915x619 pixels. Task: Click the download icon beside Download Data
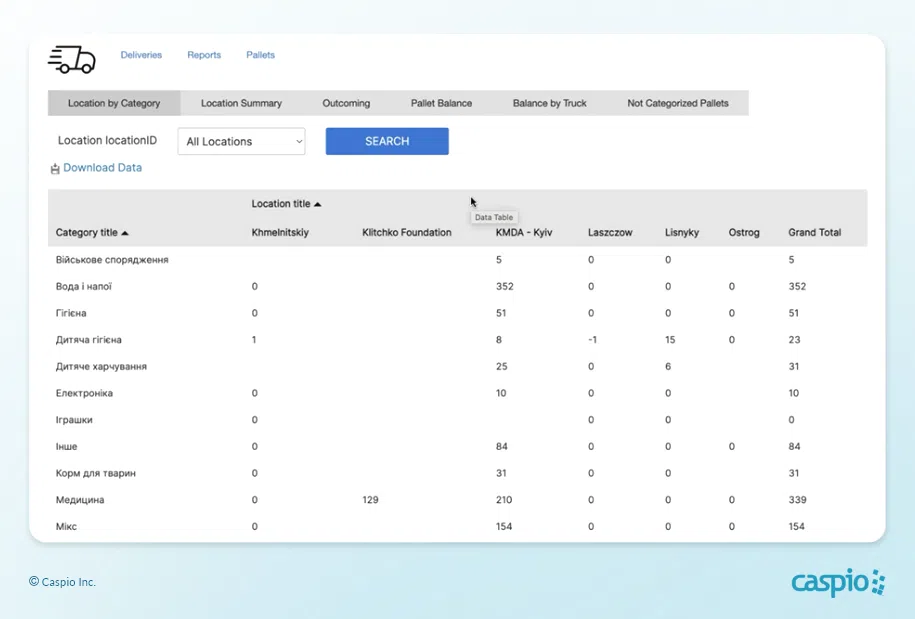[x=55, y=169]
